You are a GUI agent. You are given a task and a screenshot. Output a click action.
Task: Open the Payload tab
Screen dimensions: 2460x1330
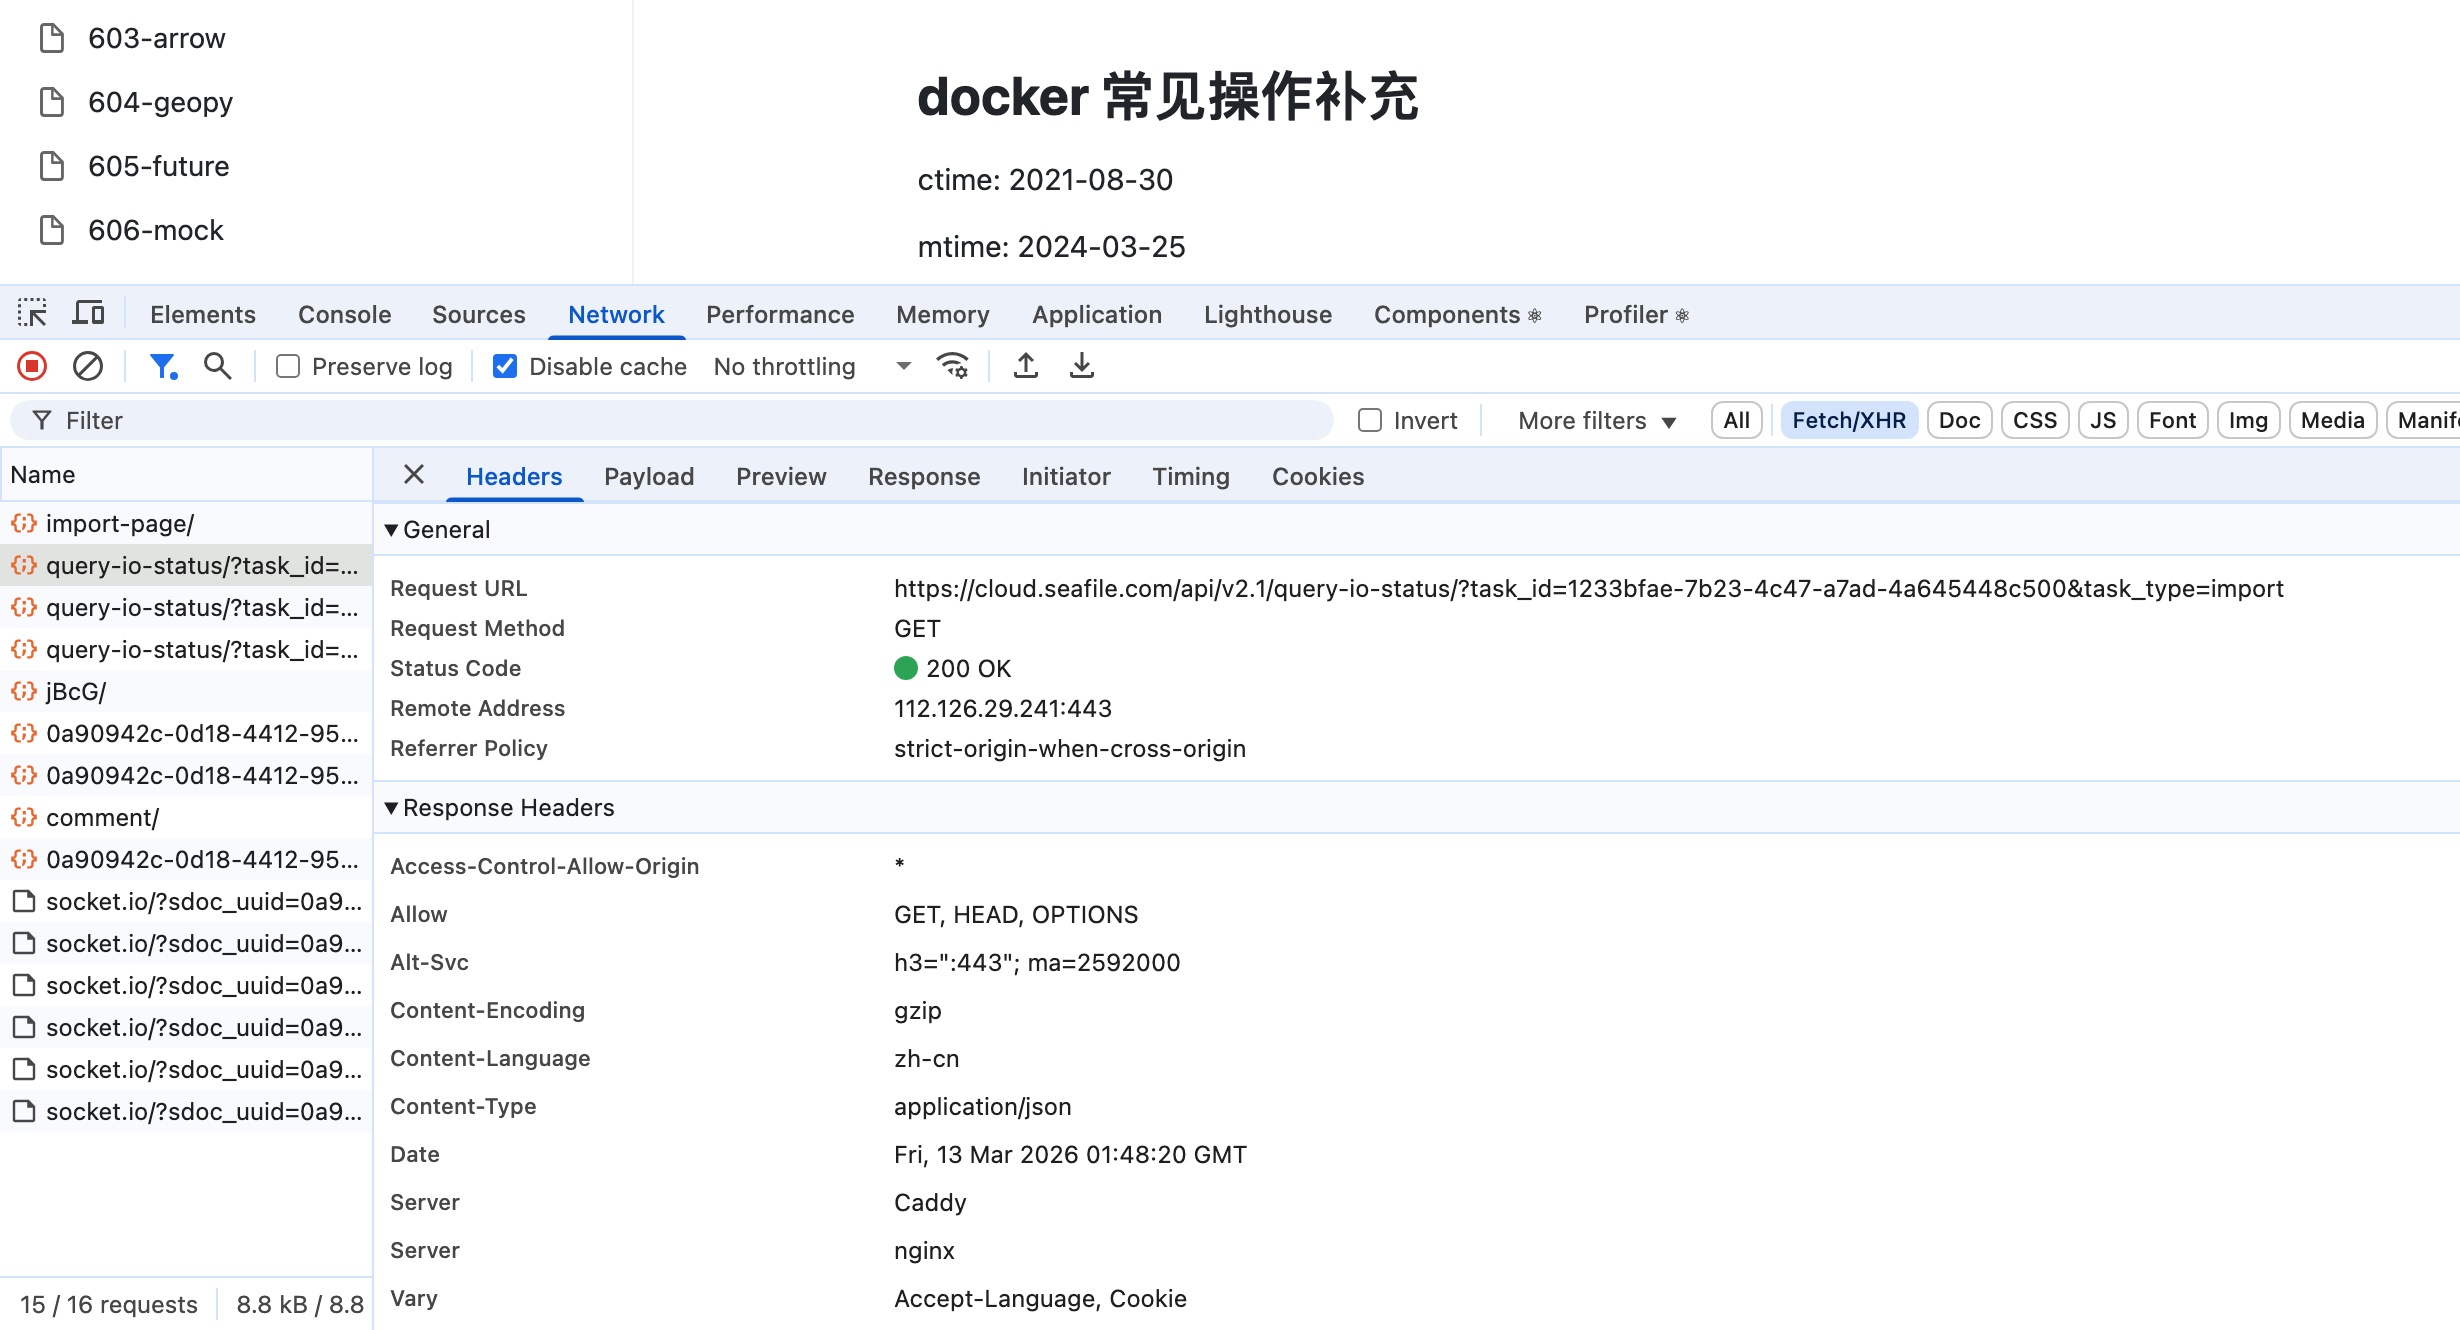(649, 477)
